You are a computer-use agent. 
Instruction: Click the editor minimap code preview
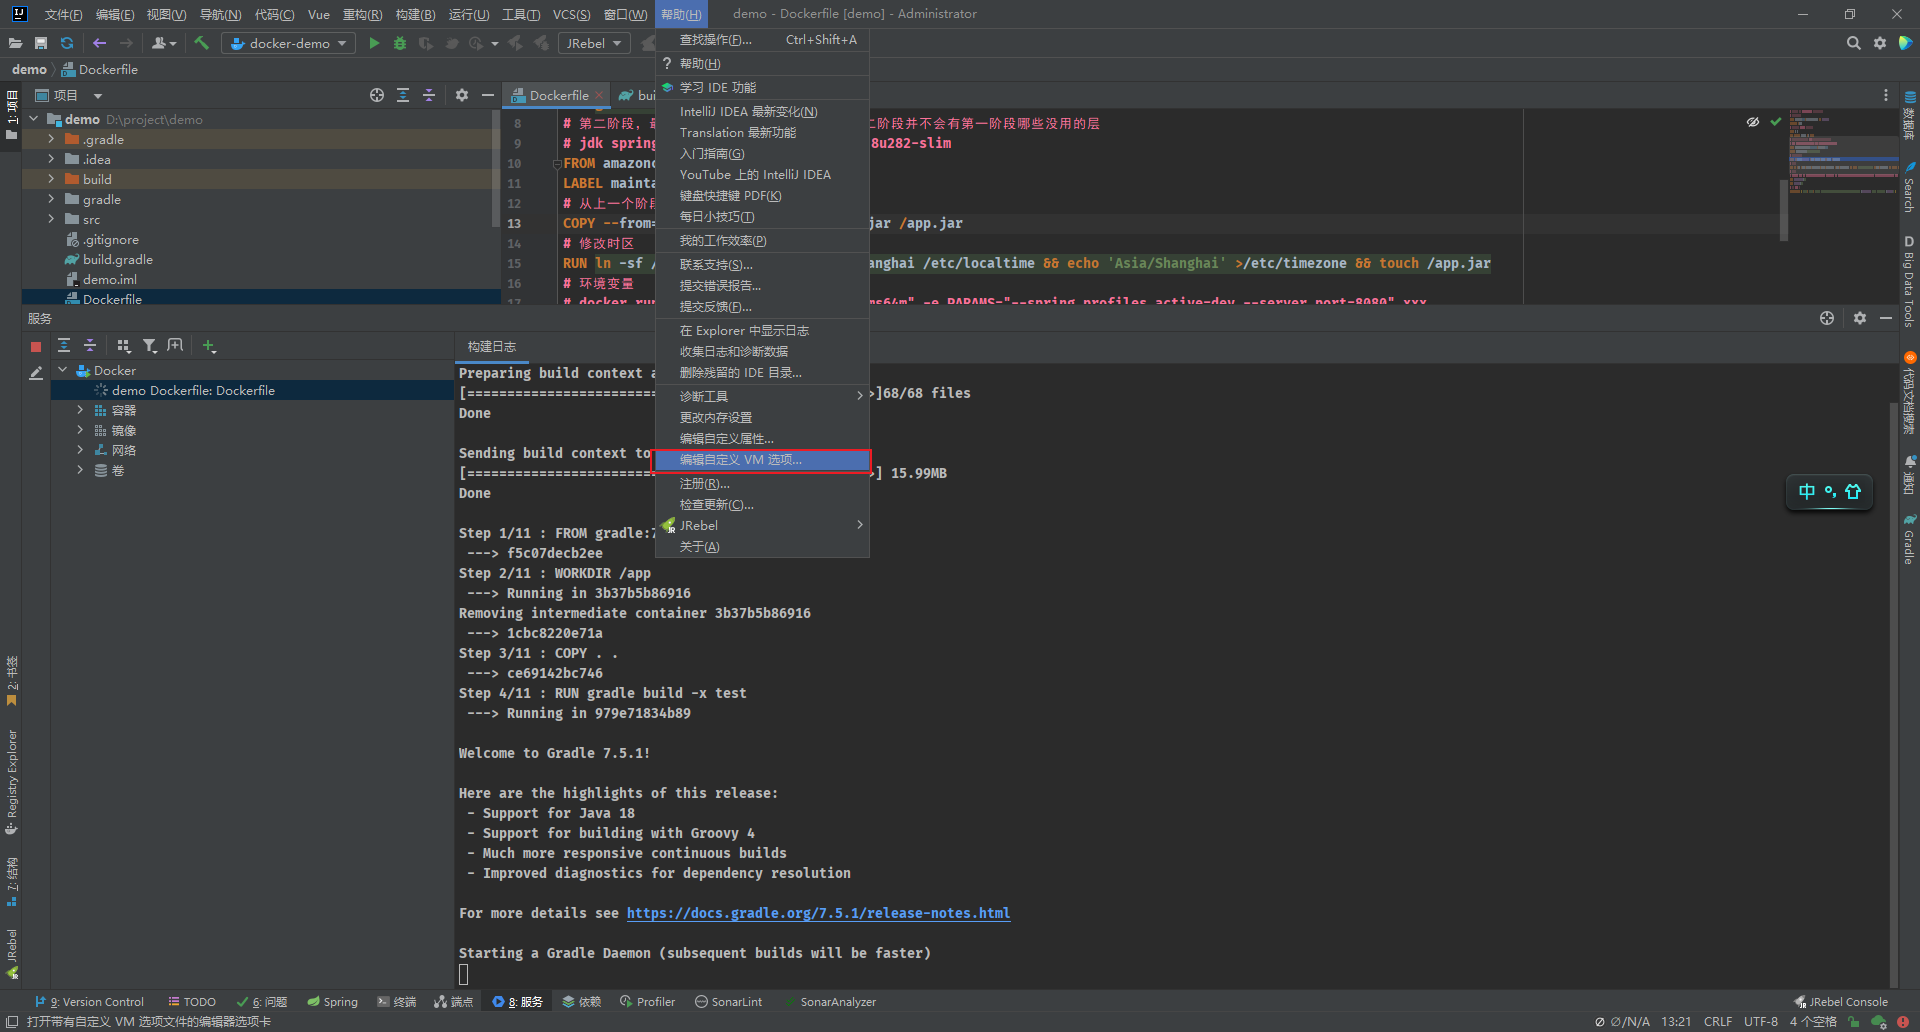[1843, 152]
